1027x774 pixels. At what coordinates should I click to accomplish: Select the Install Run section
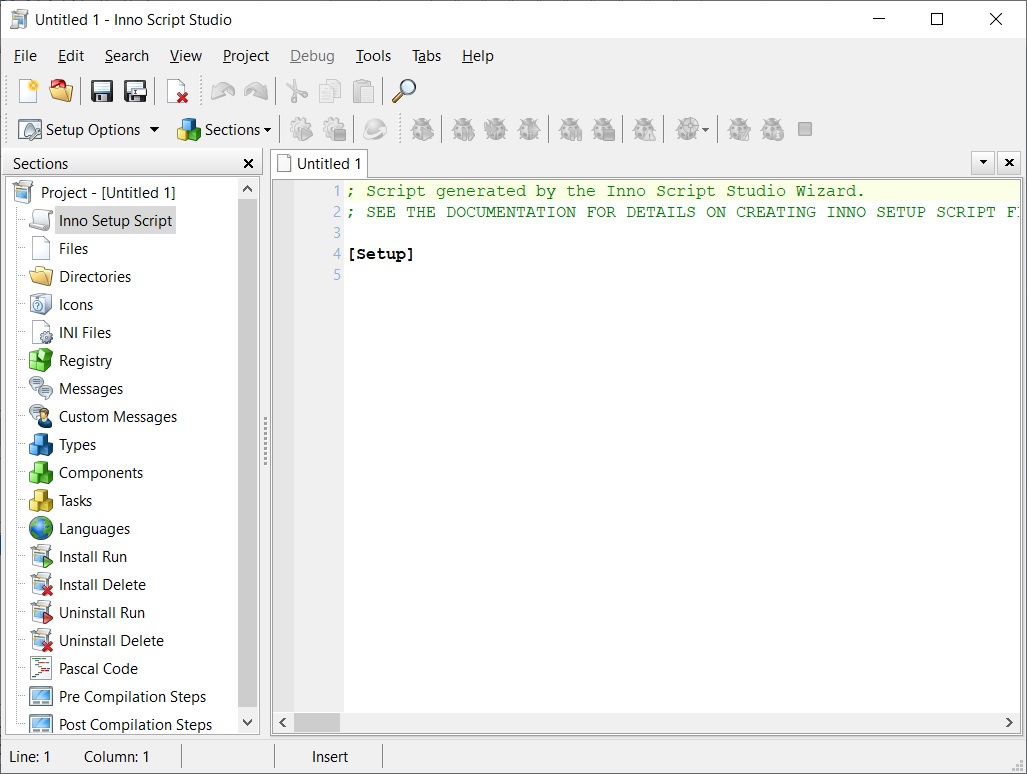tap(93, 557)
